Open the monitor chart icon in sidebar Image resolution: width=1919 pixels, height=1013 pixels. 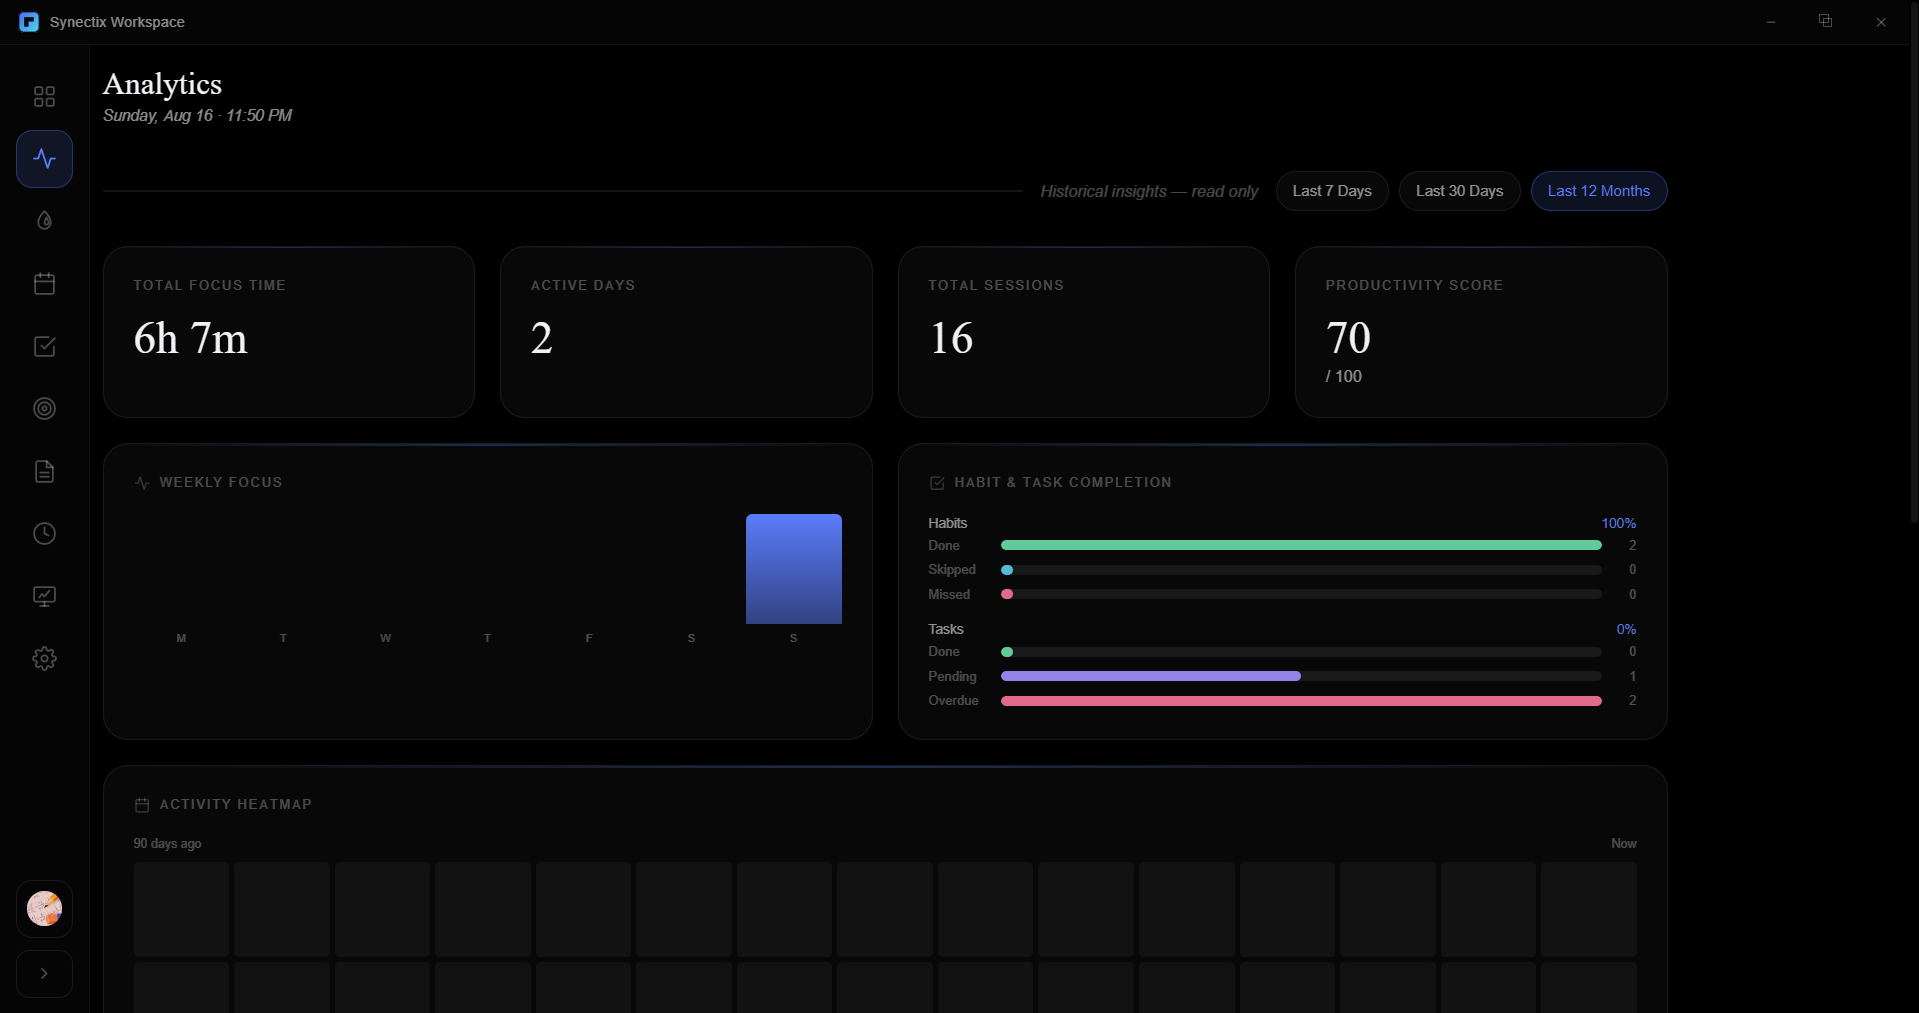pyautogui.click(x=44, y=596)
